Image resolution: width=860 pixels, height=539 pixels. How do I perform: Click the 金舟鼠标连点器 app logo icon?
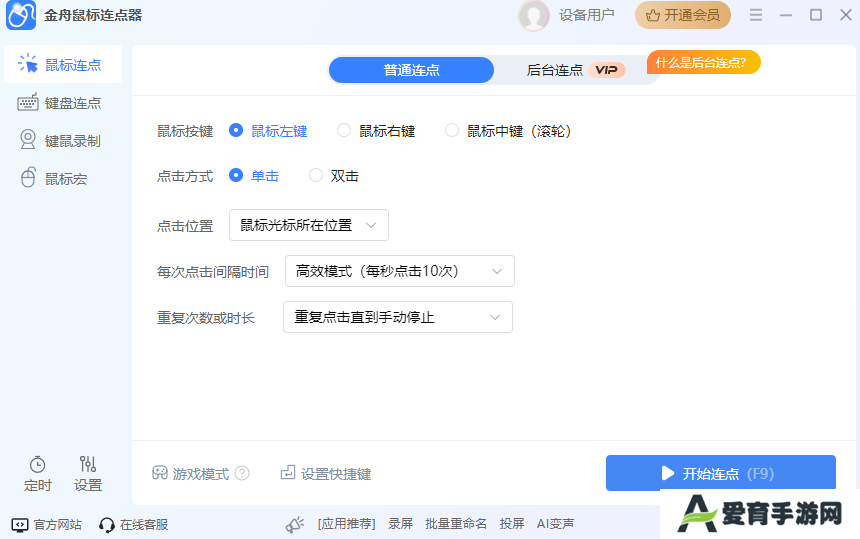(x=21, y=15)
